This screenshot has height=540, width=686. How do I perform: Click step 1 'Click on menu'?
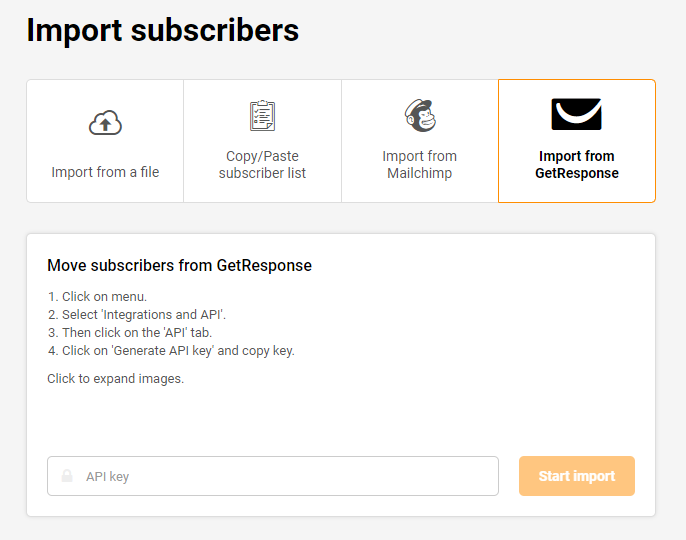tap(98, 297)
